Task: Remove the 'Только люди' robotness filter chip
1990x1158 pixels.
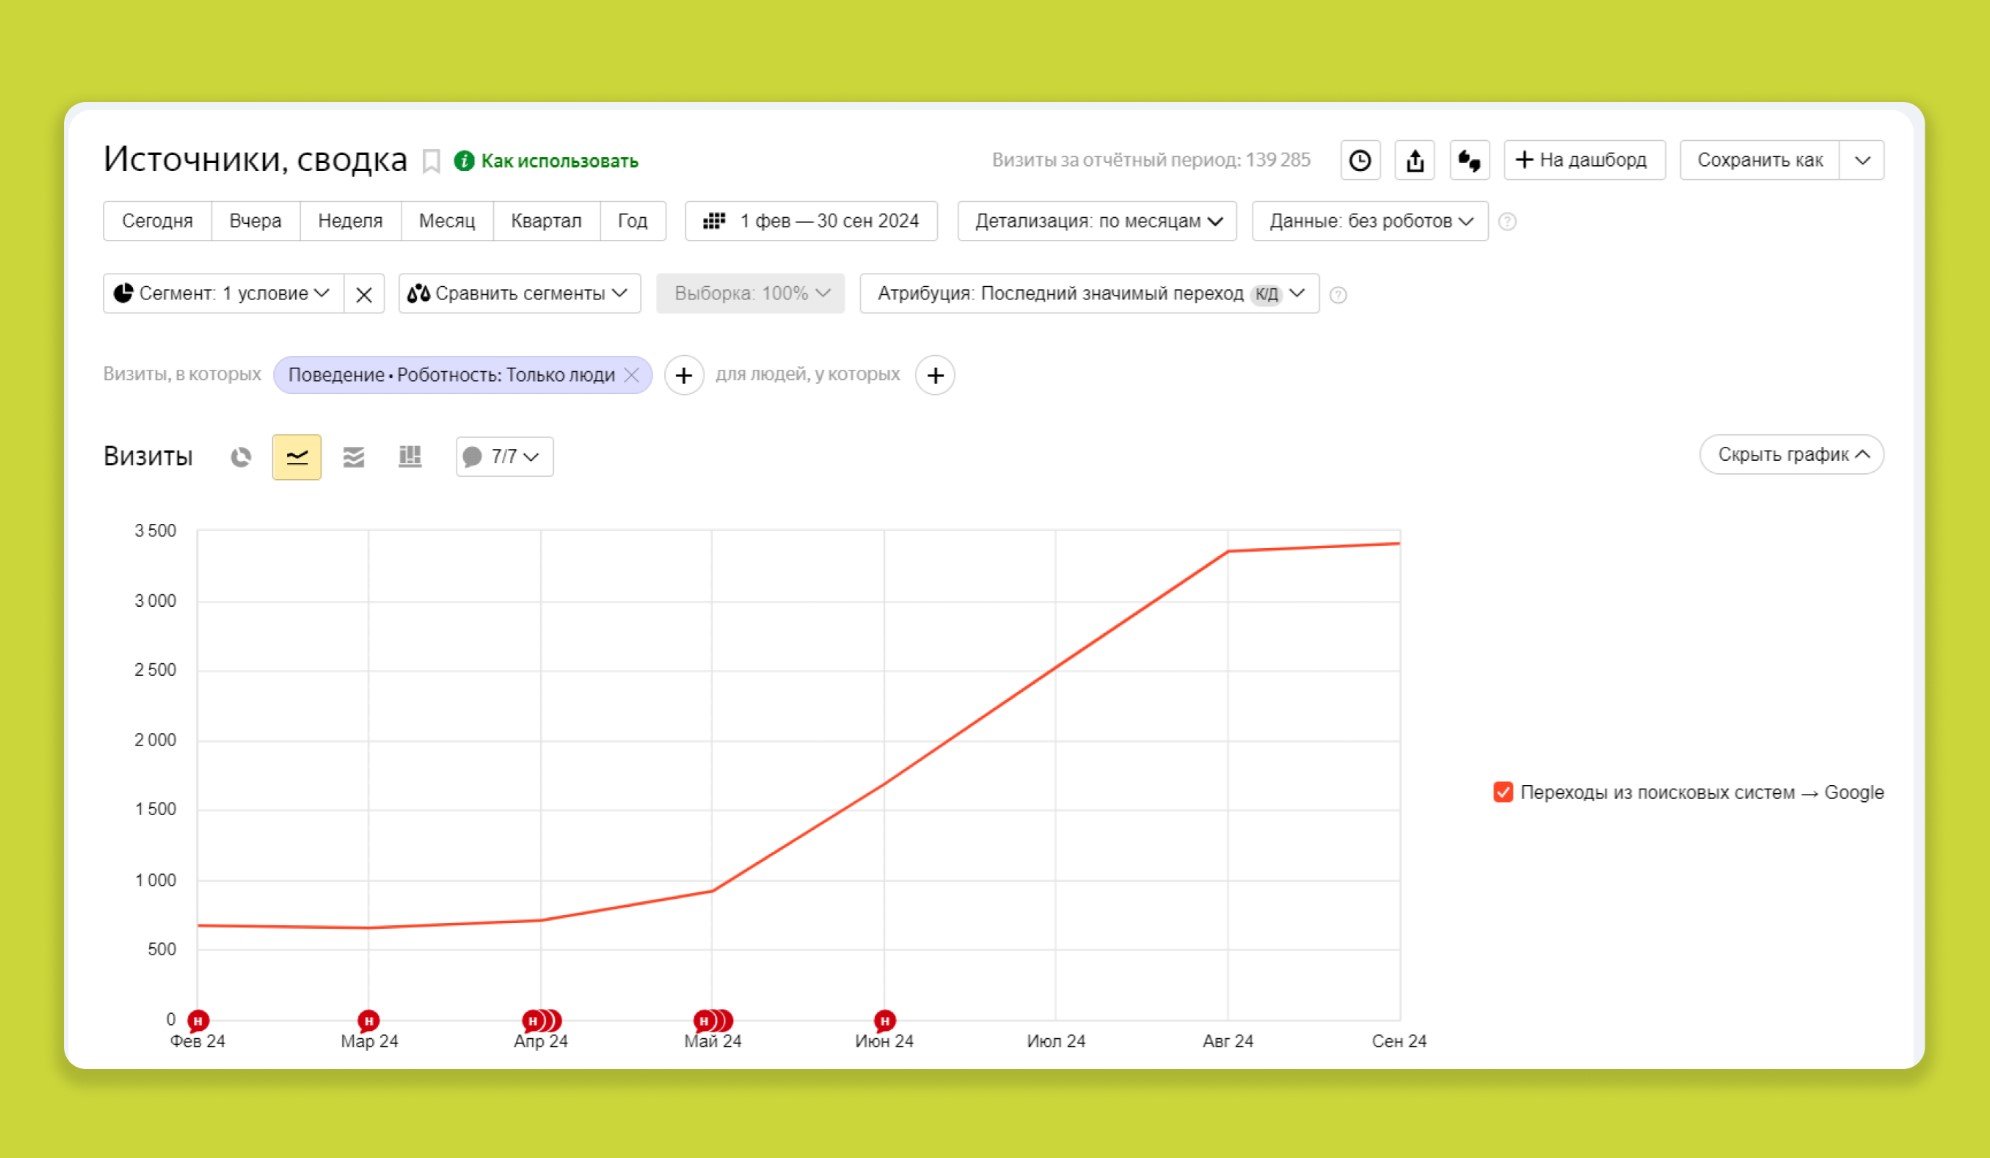Action: point(632,375)
